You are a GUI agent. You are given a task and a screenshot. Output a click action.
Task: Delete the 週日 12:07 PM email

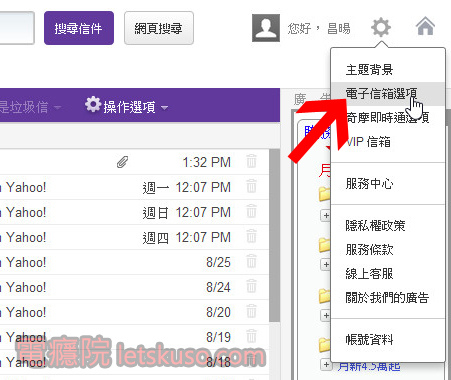point(251,211)
